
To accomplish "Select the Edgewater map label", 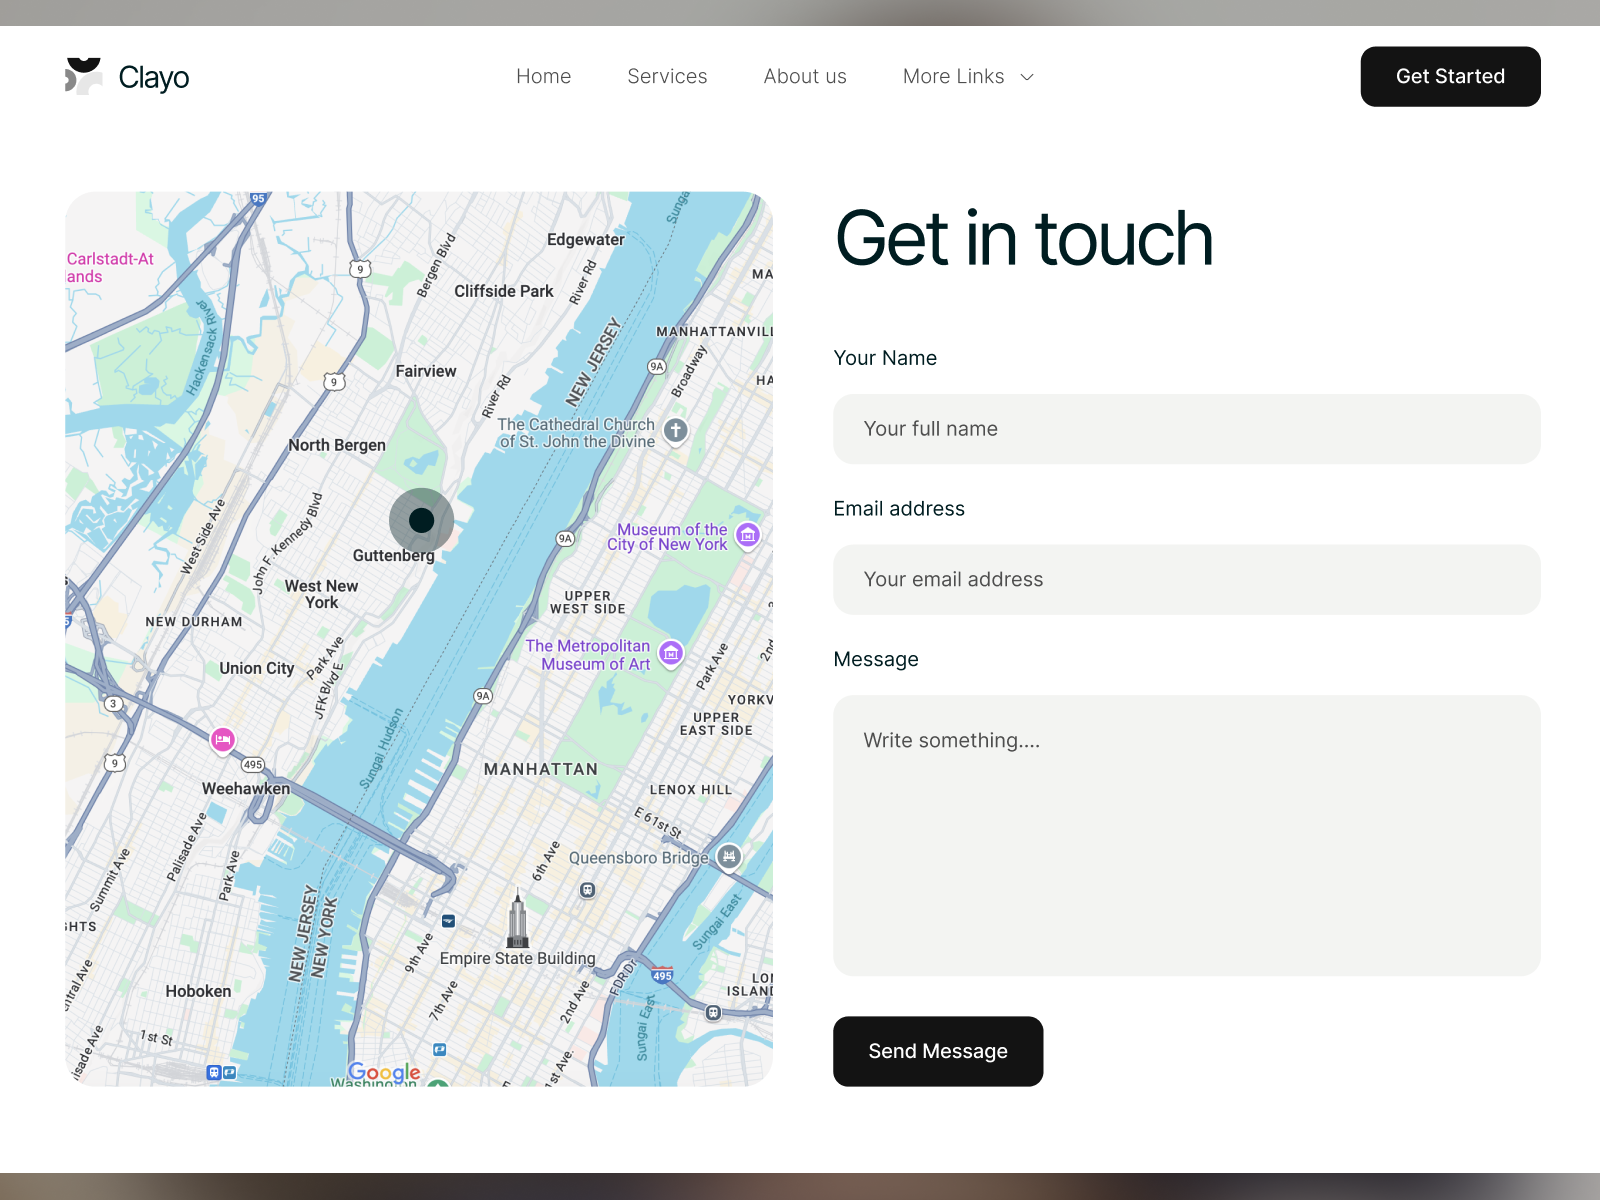I will tap(586, 240).
